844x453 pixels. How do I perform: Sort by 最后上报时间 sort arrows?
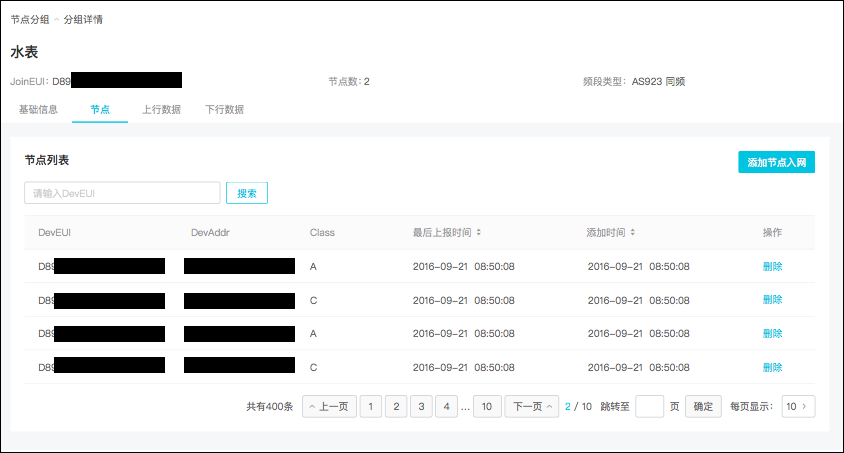(x=479, y=232)
